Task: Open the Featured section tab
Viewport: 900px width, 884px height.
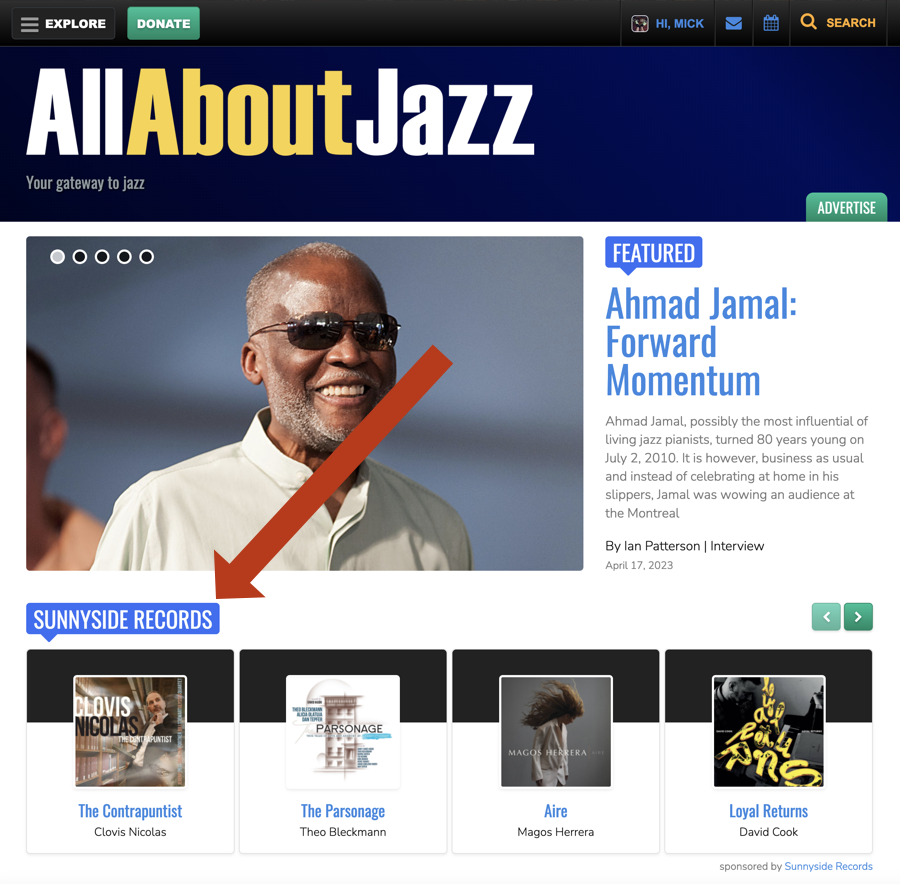Action: tap(654, 253)
